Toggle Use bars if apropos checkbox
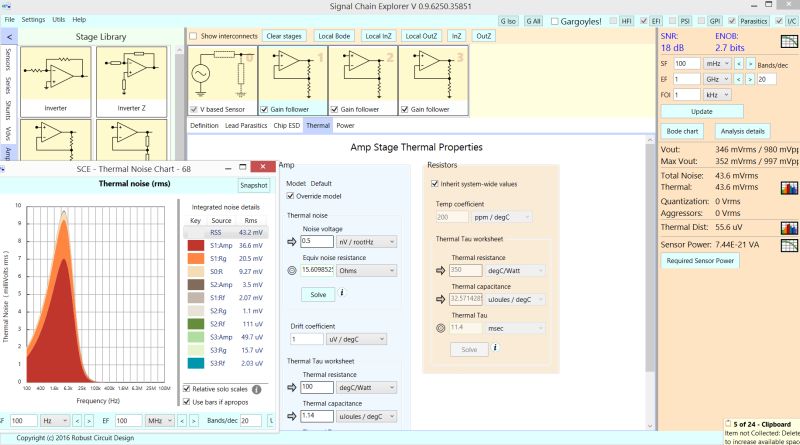The image size is (800, 445). click(187, 402)
